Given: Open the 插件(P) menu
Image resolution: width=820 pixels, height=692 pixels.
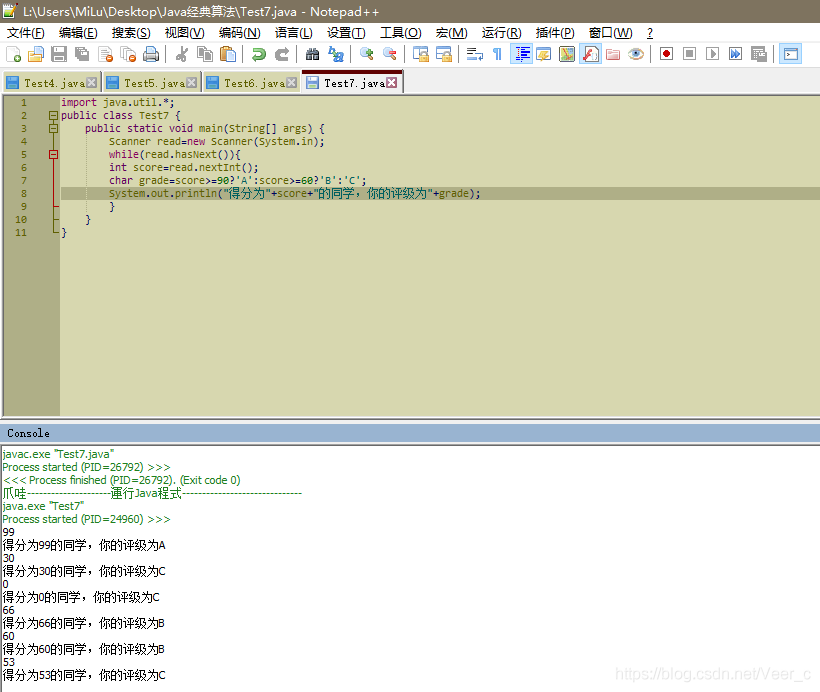Looking at the screenshot, I should [x=555, y=33].
